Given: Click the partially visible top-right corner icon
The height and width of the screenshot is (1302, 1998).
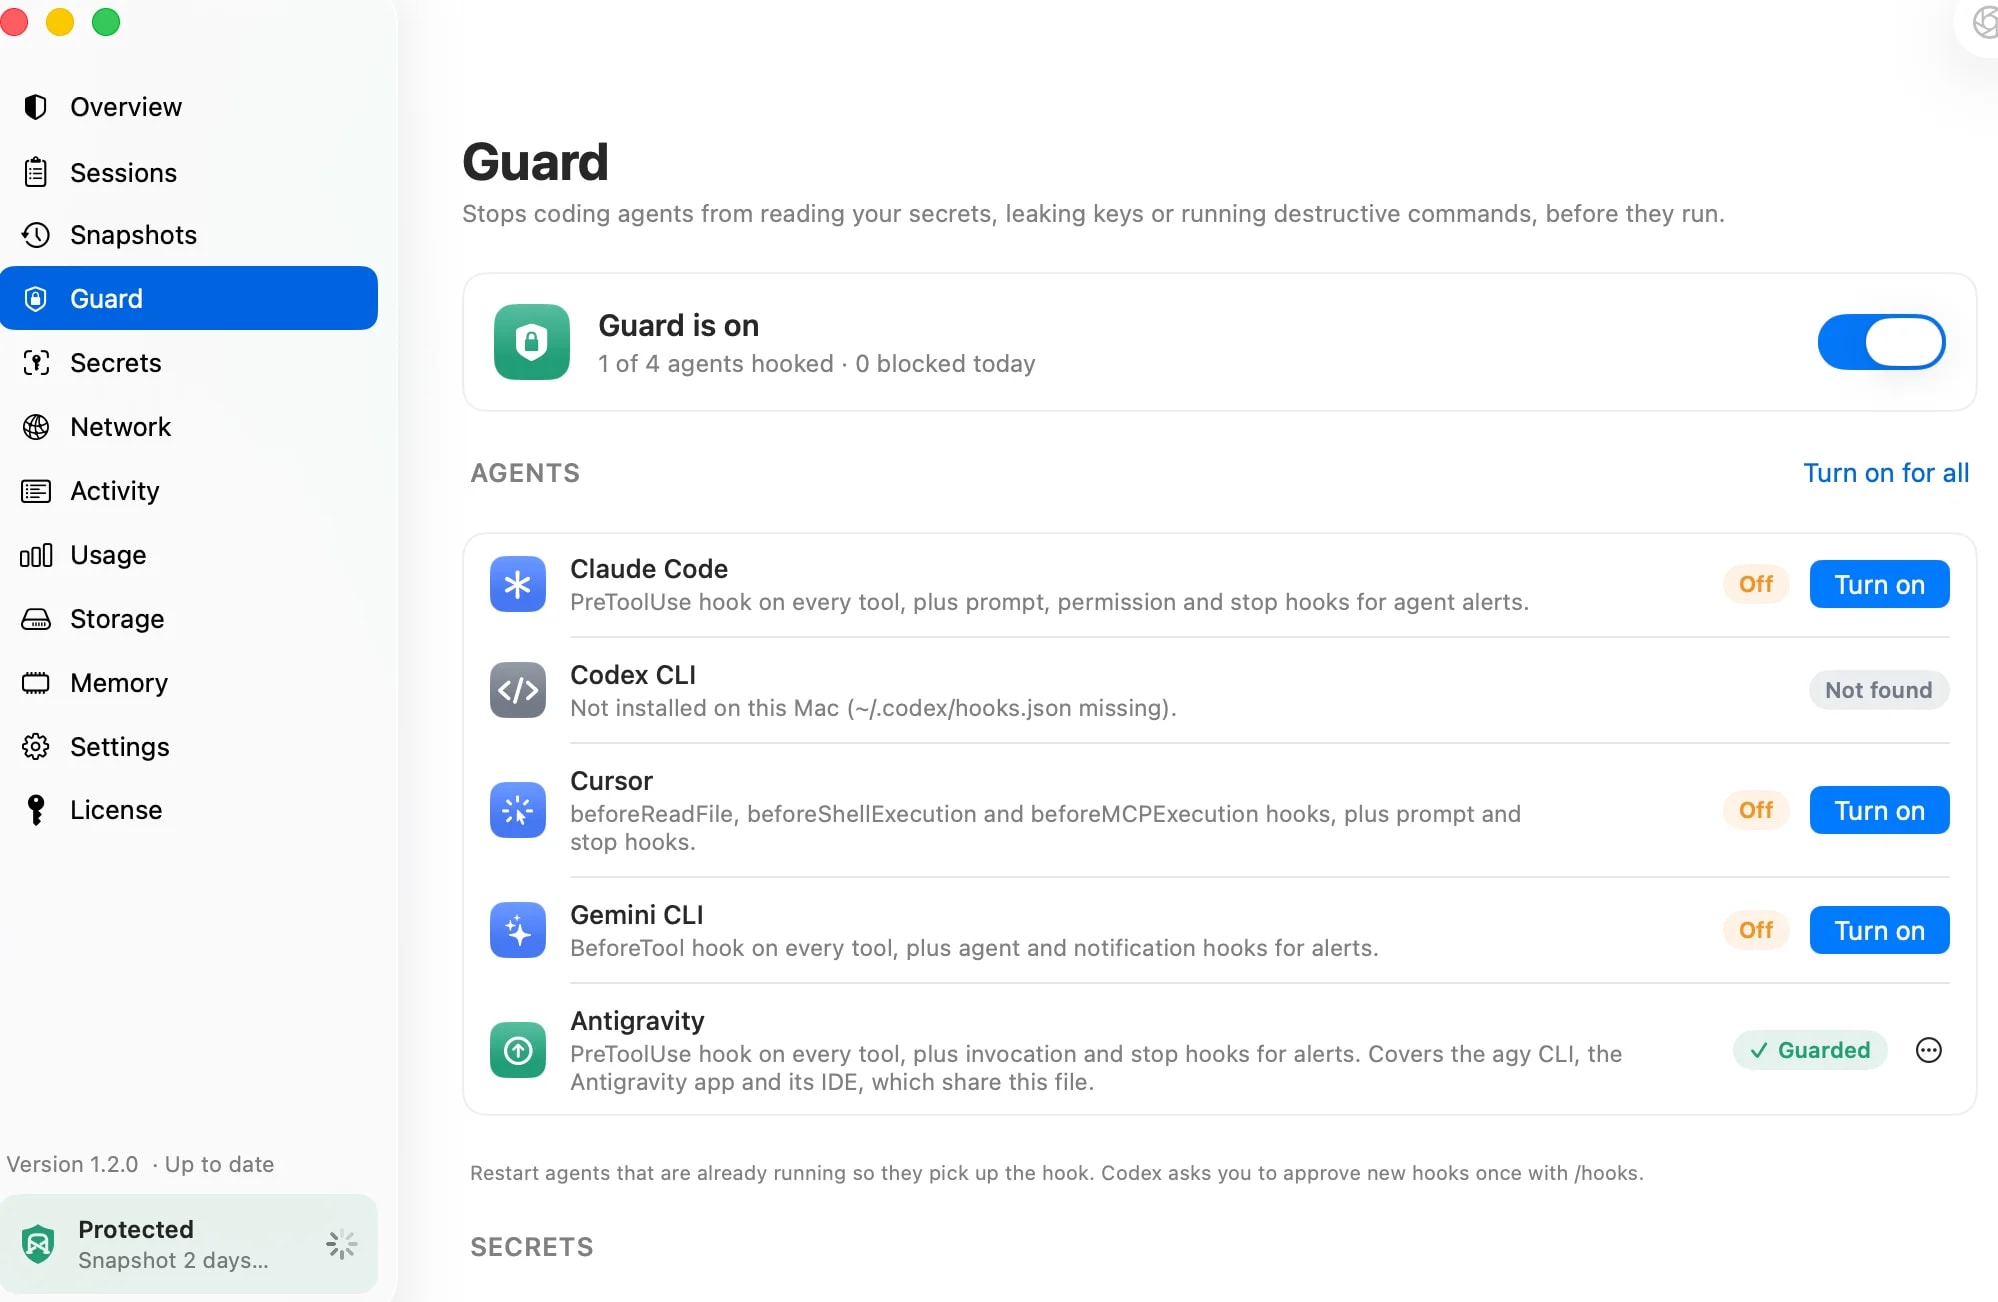Looking at the screenshot, I should pos(1985,22).
